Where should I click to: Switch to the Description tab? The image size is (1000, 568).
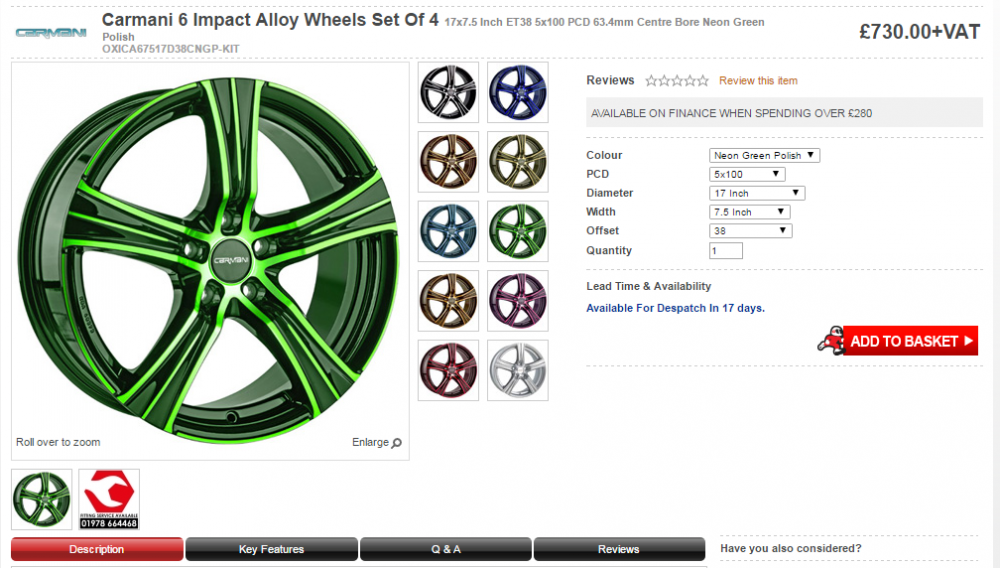(x=97, y=549)
